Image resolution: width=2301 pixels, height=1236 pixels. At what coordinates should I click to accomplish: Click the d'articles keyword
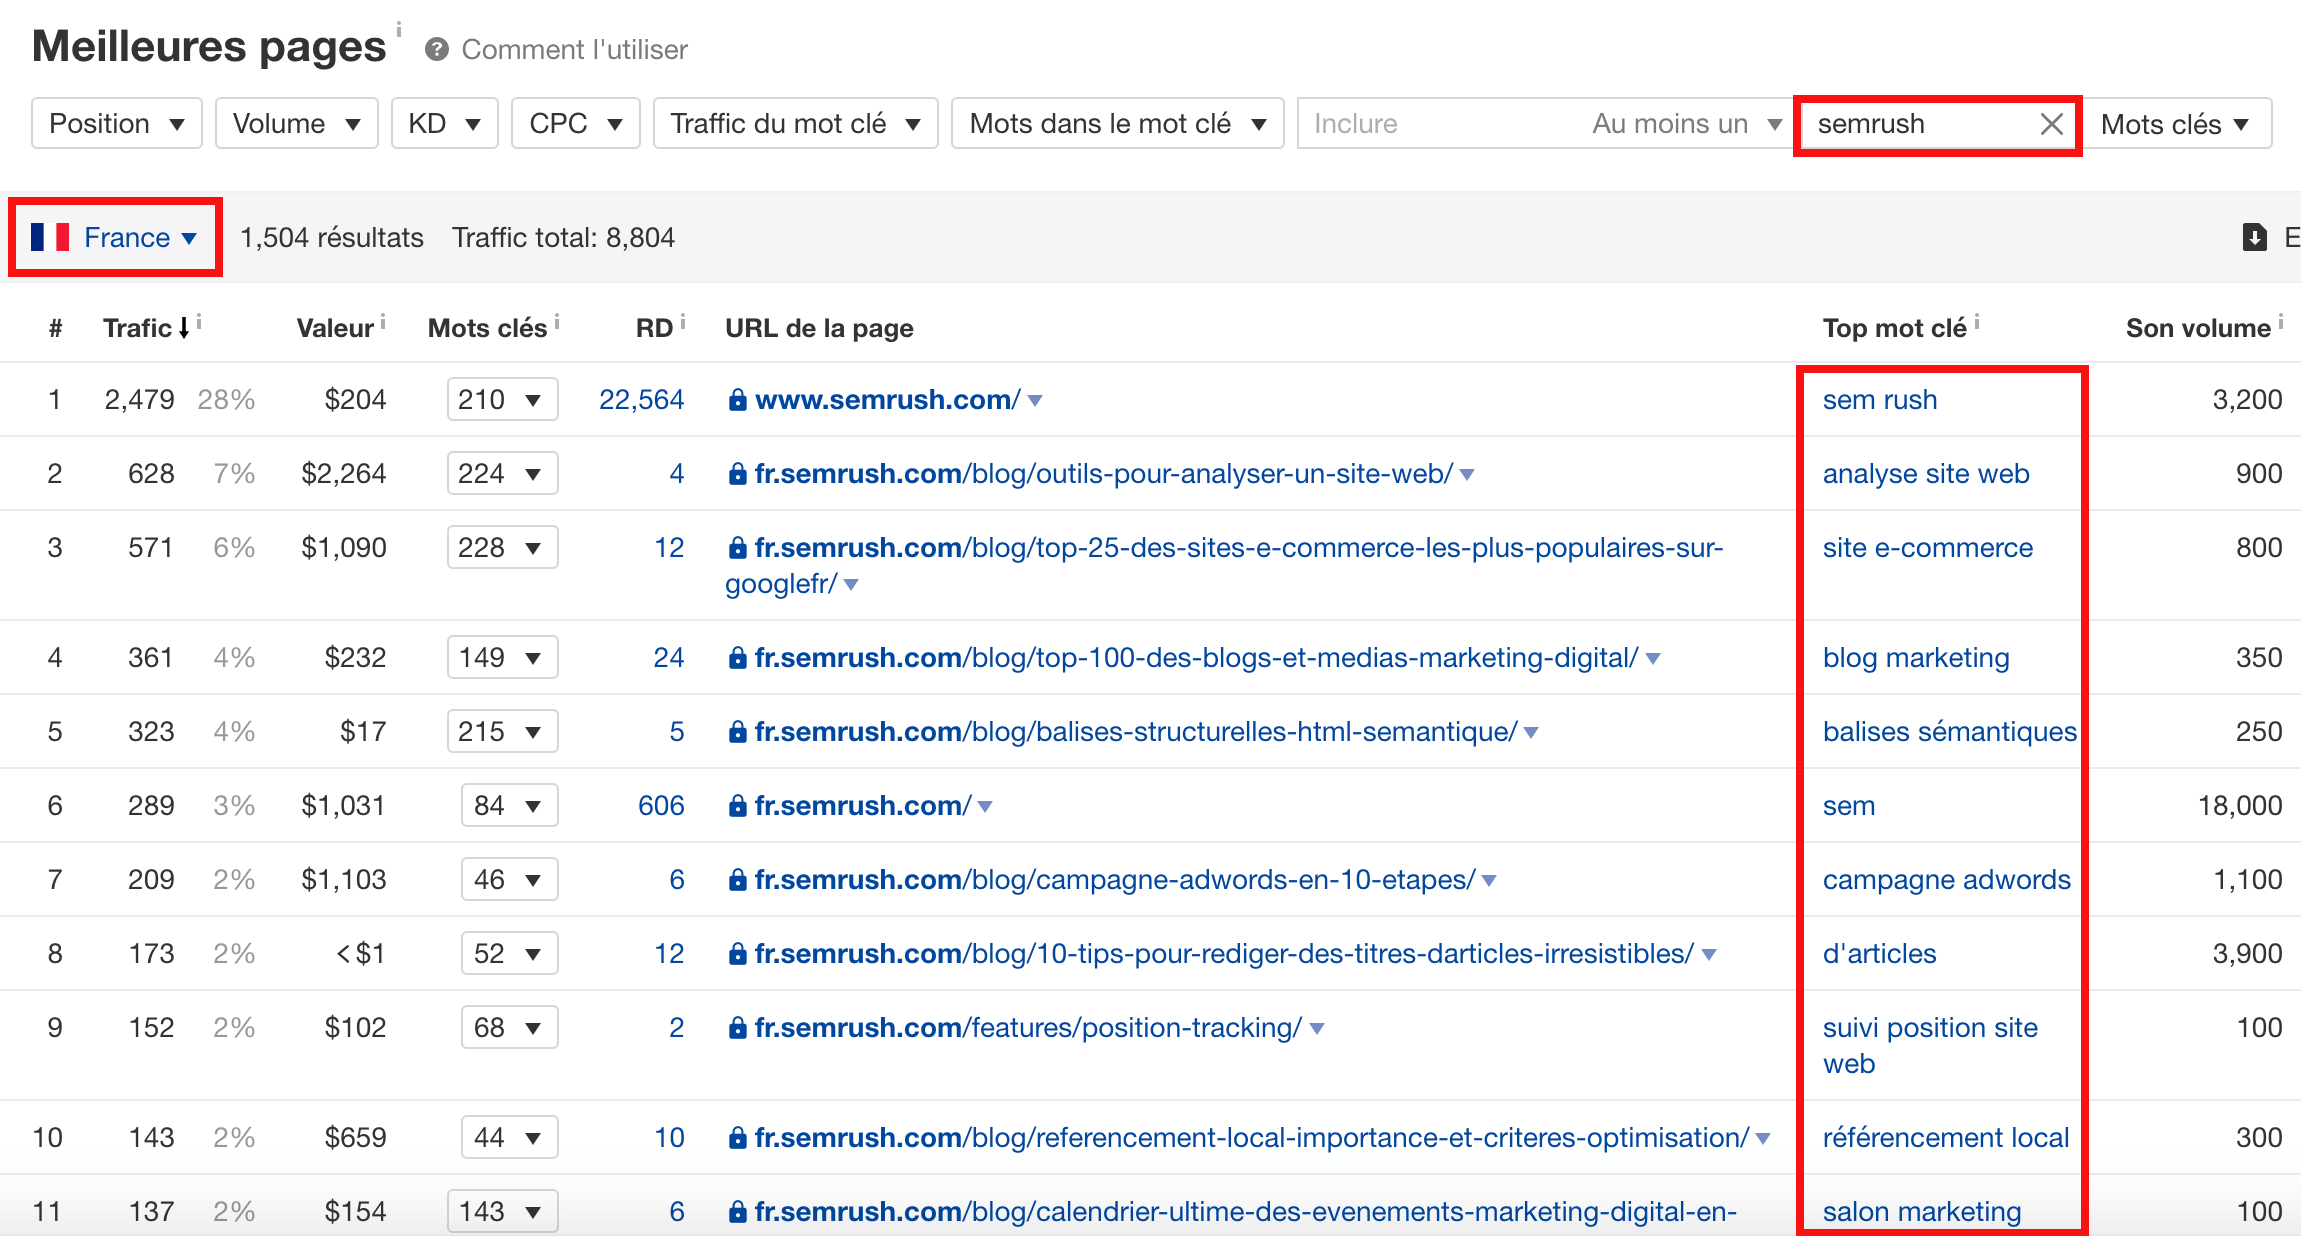(x=1880, y=954)
